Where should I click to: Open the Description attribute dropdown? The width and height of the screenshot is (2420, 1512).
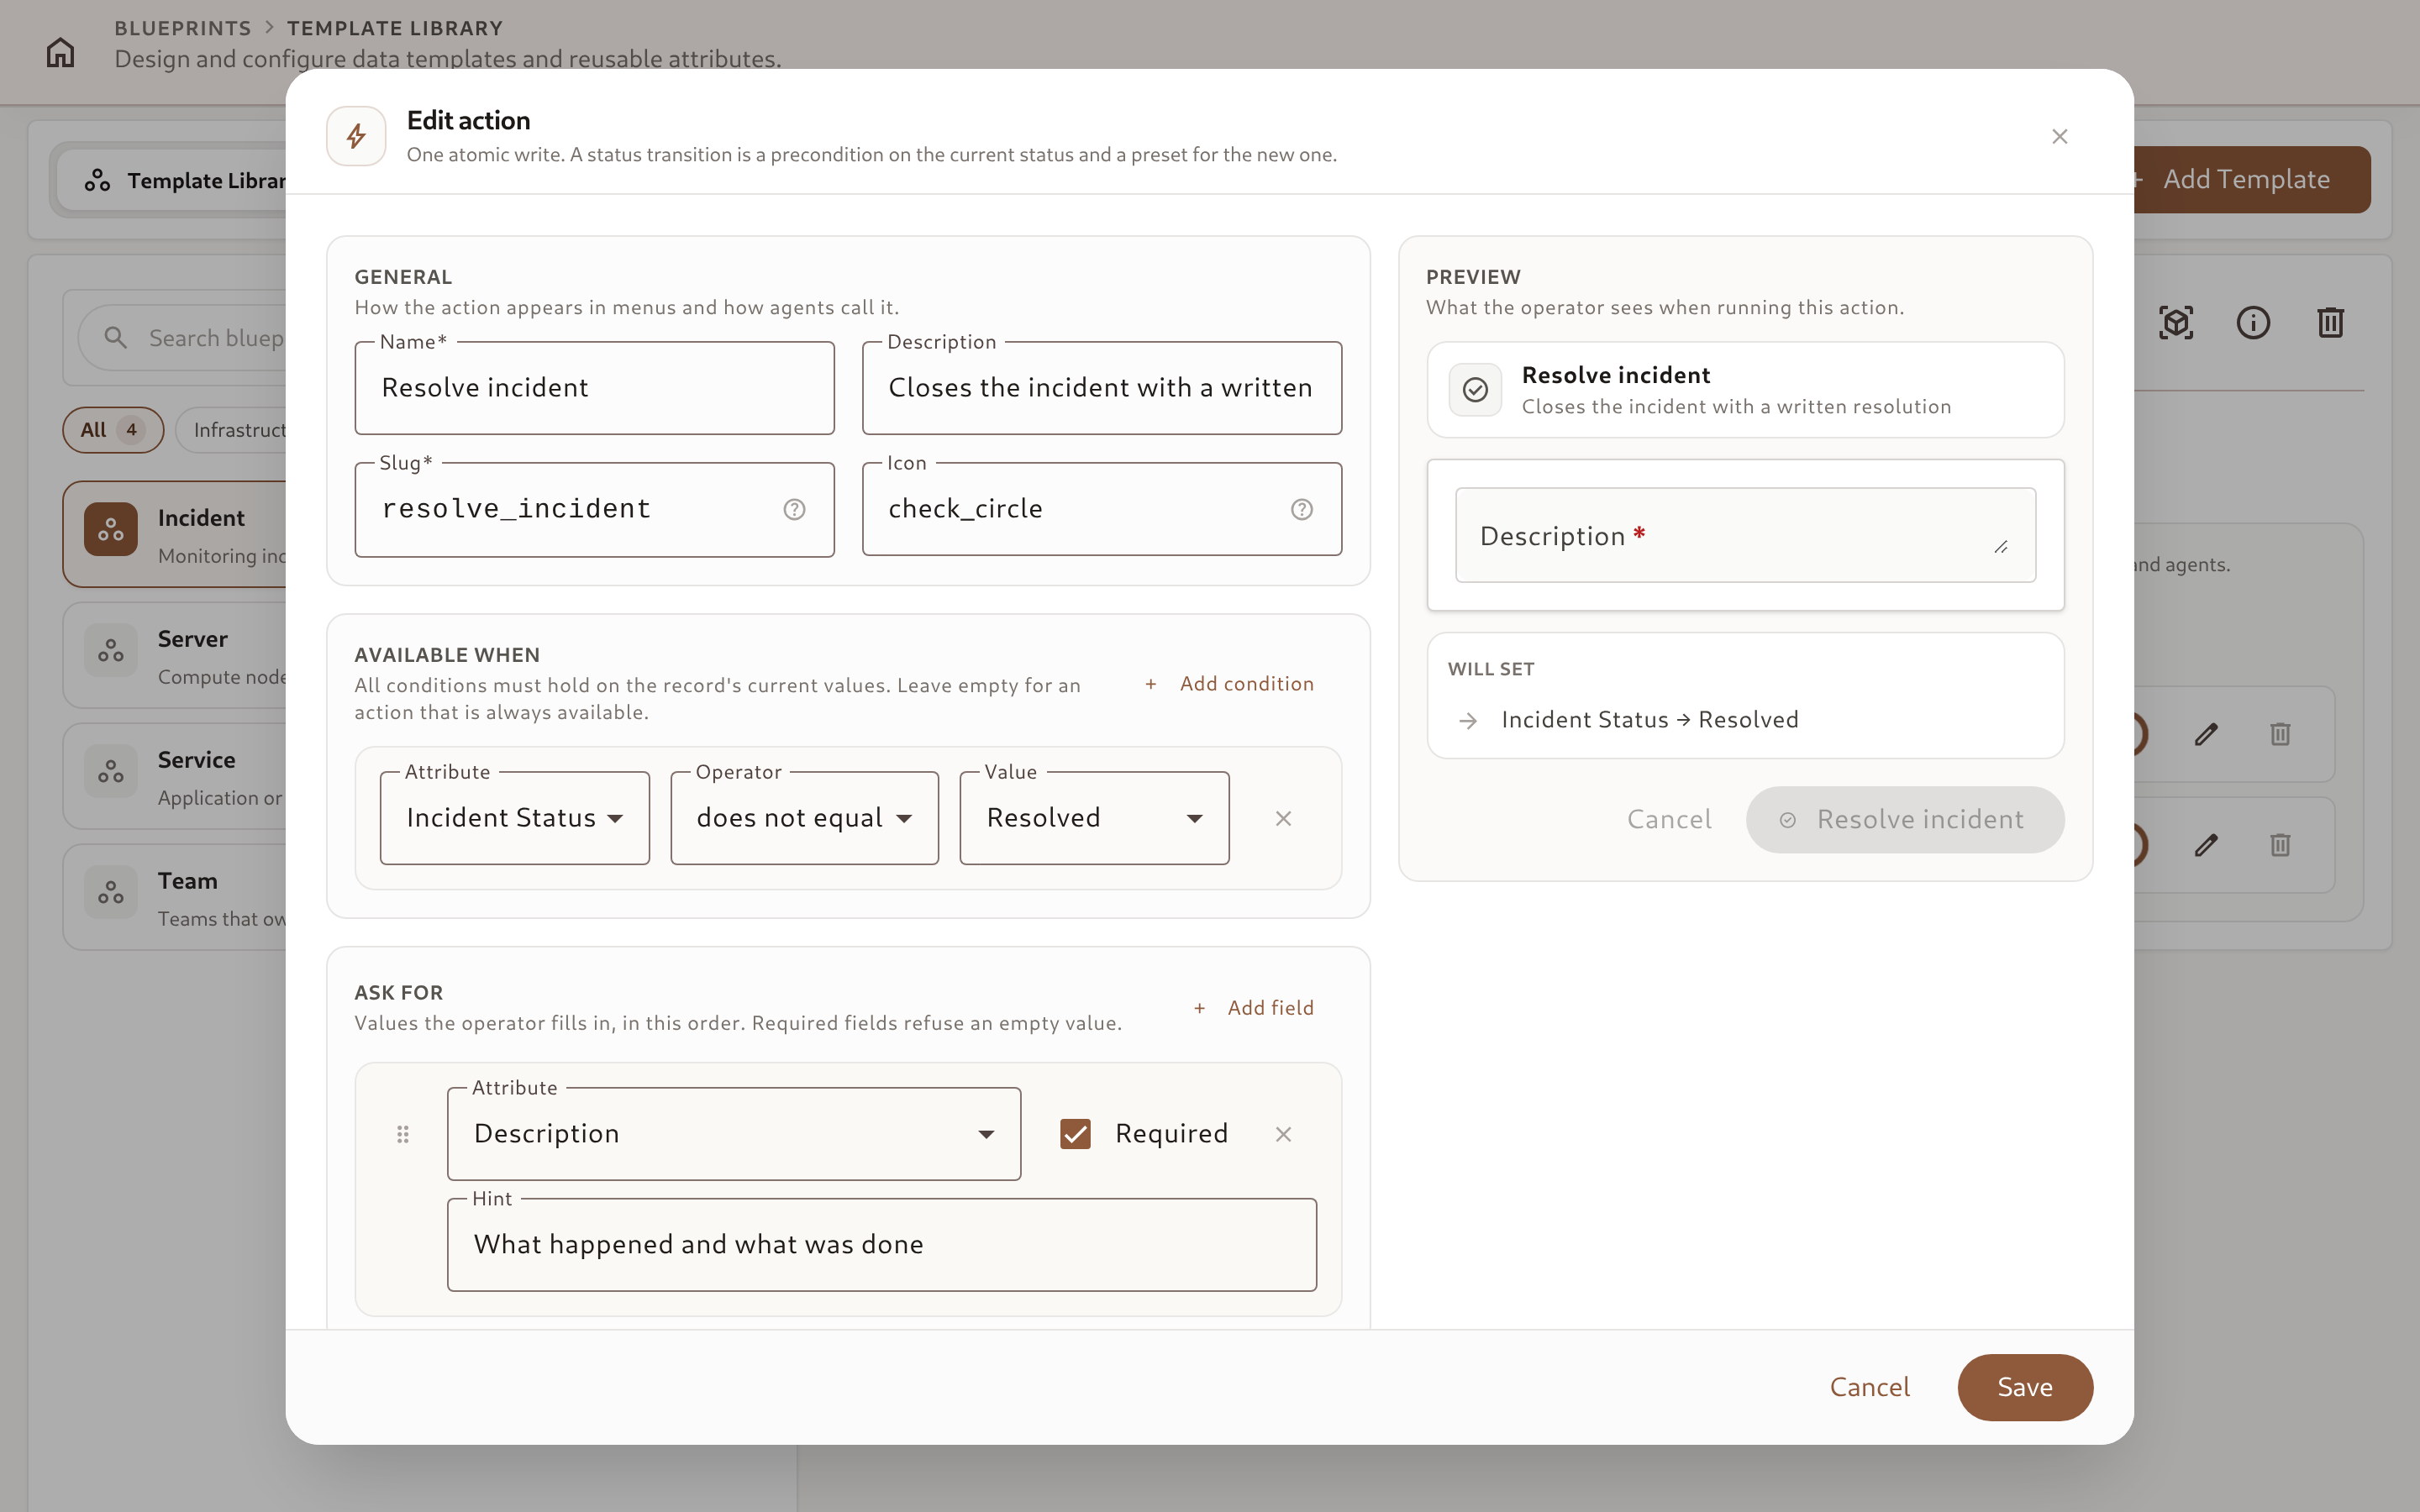(x=734, y=1134)
